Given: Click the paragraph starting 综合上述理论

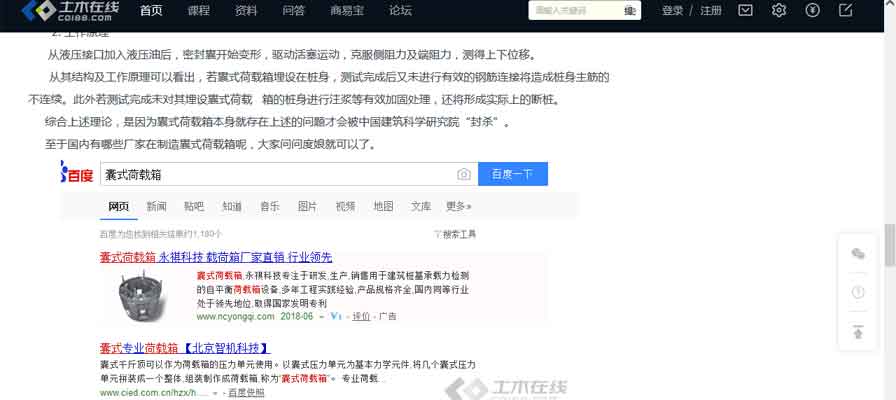Looking at the screenshot, I should coord(278,122).
